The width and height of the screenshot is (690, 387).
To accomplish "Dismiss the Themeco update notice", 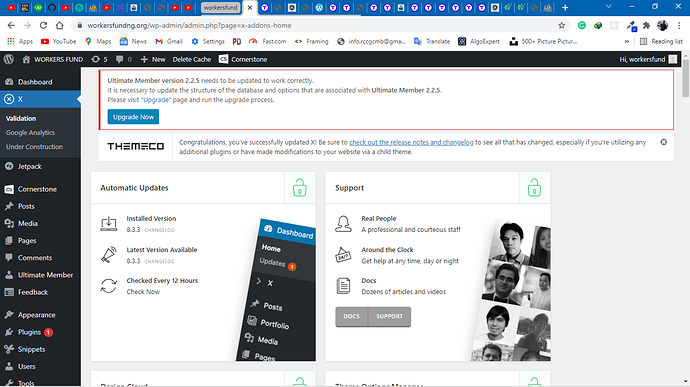I will [x=663, y=142].
